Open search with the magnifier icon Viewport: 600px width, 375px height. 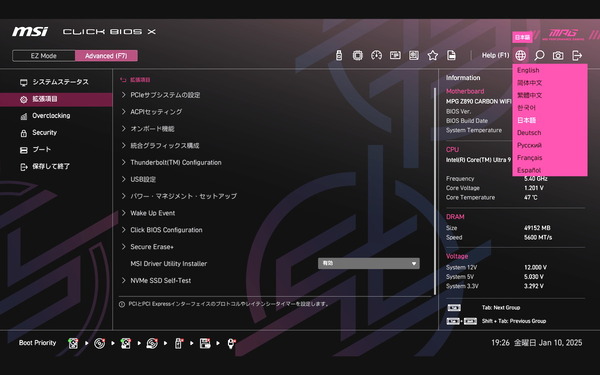[x=539, y=55]
